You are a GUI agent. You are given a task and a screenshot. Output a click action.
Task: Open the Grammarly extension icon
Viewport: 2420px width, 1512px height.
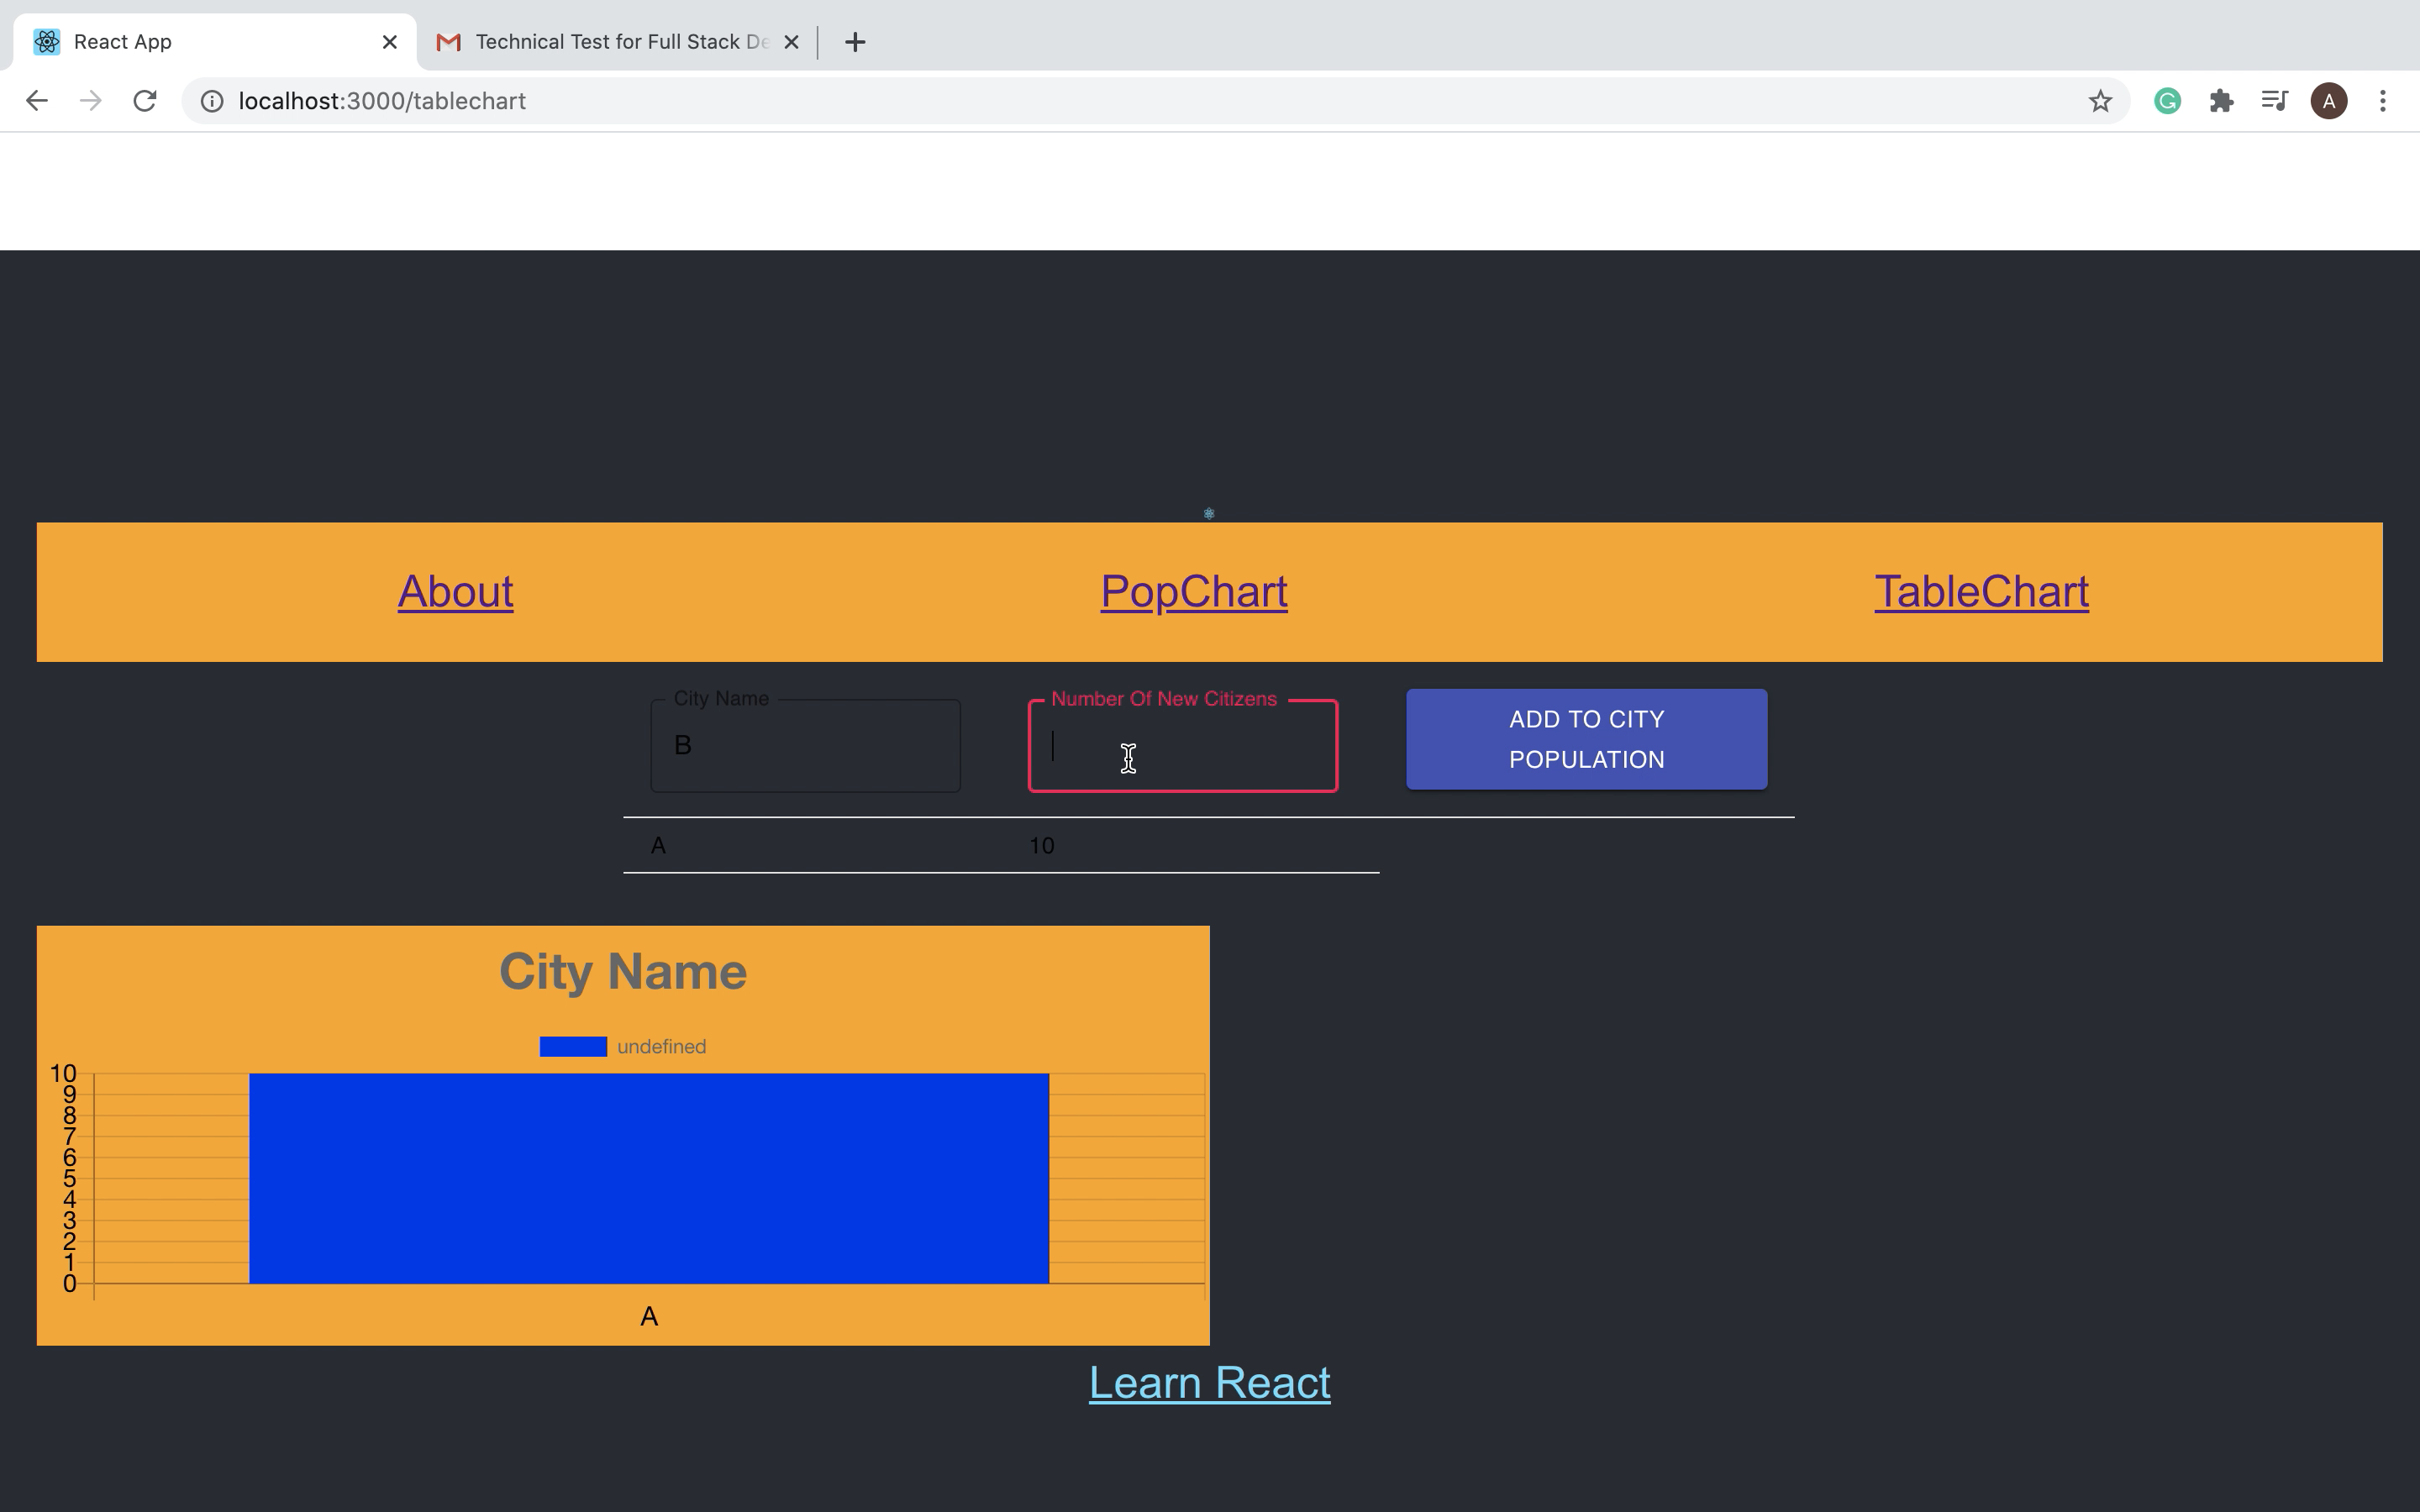pyautogui.click(x=2166, y=100)
